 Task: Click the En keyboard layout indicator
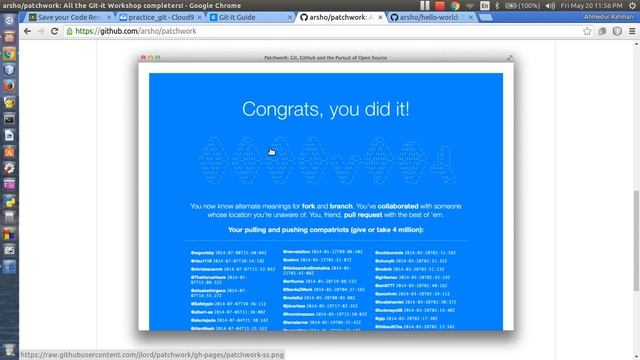pyautogui.click(x=484, y=6)
